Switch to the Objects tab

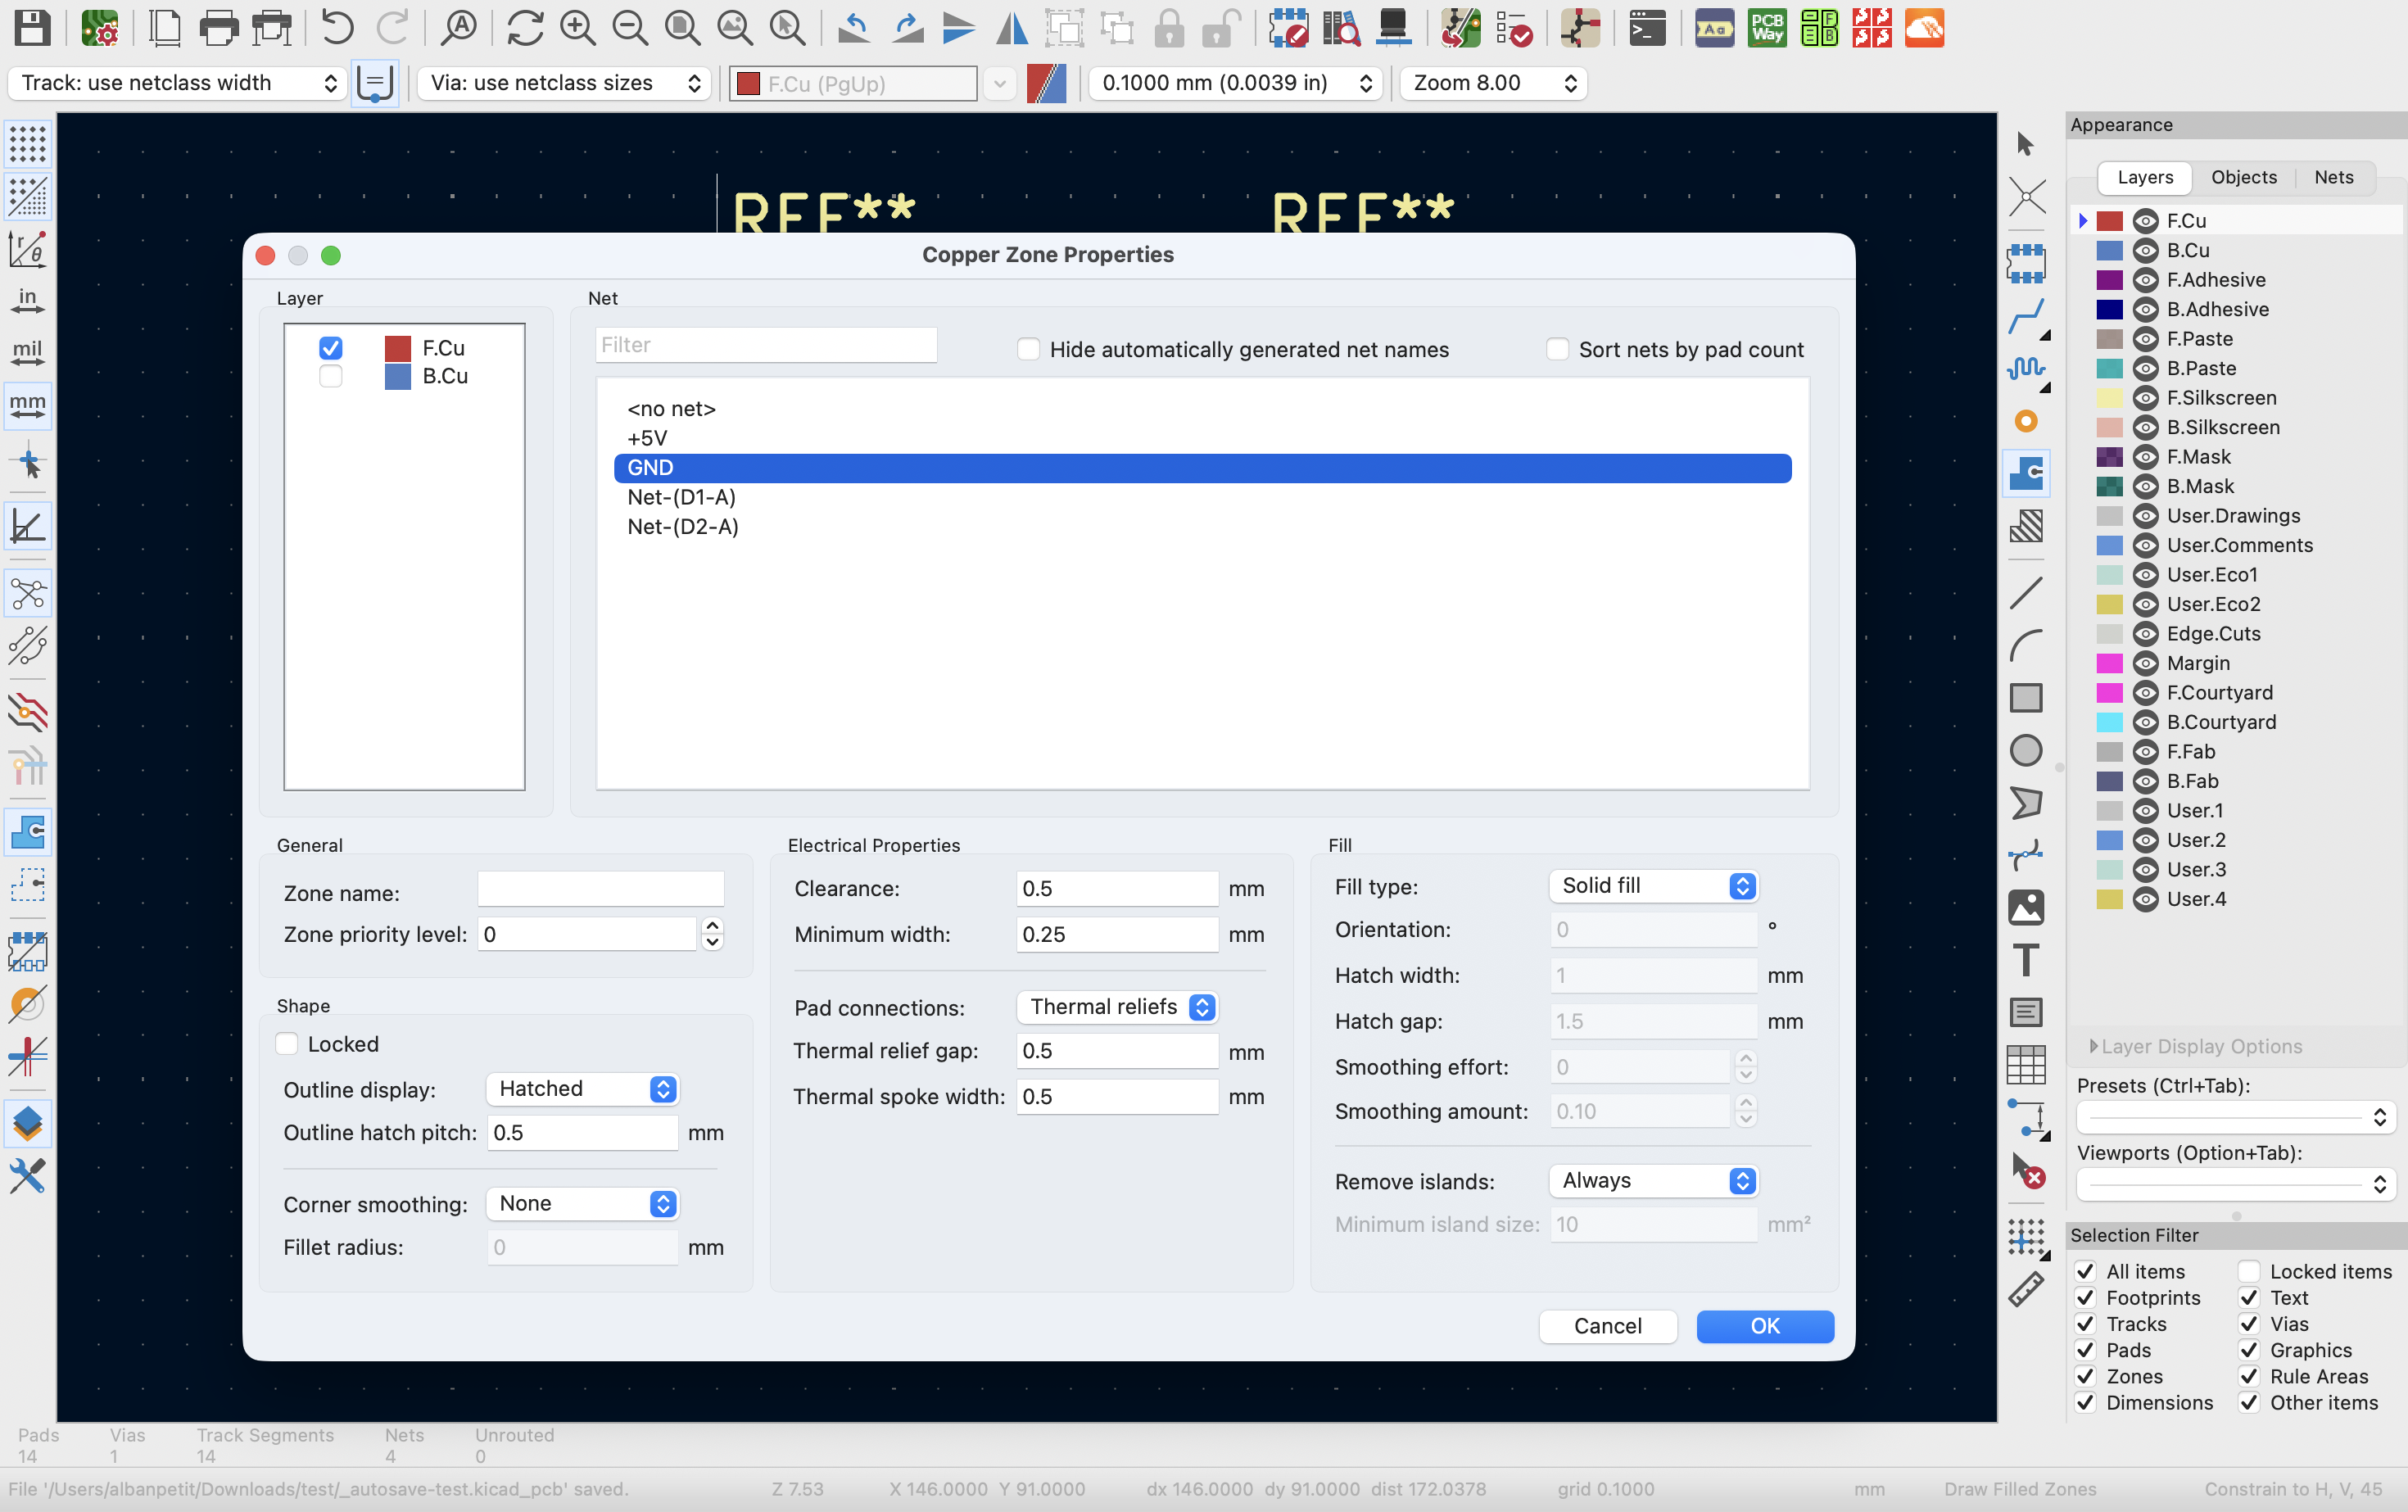2243,177
